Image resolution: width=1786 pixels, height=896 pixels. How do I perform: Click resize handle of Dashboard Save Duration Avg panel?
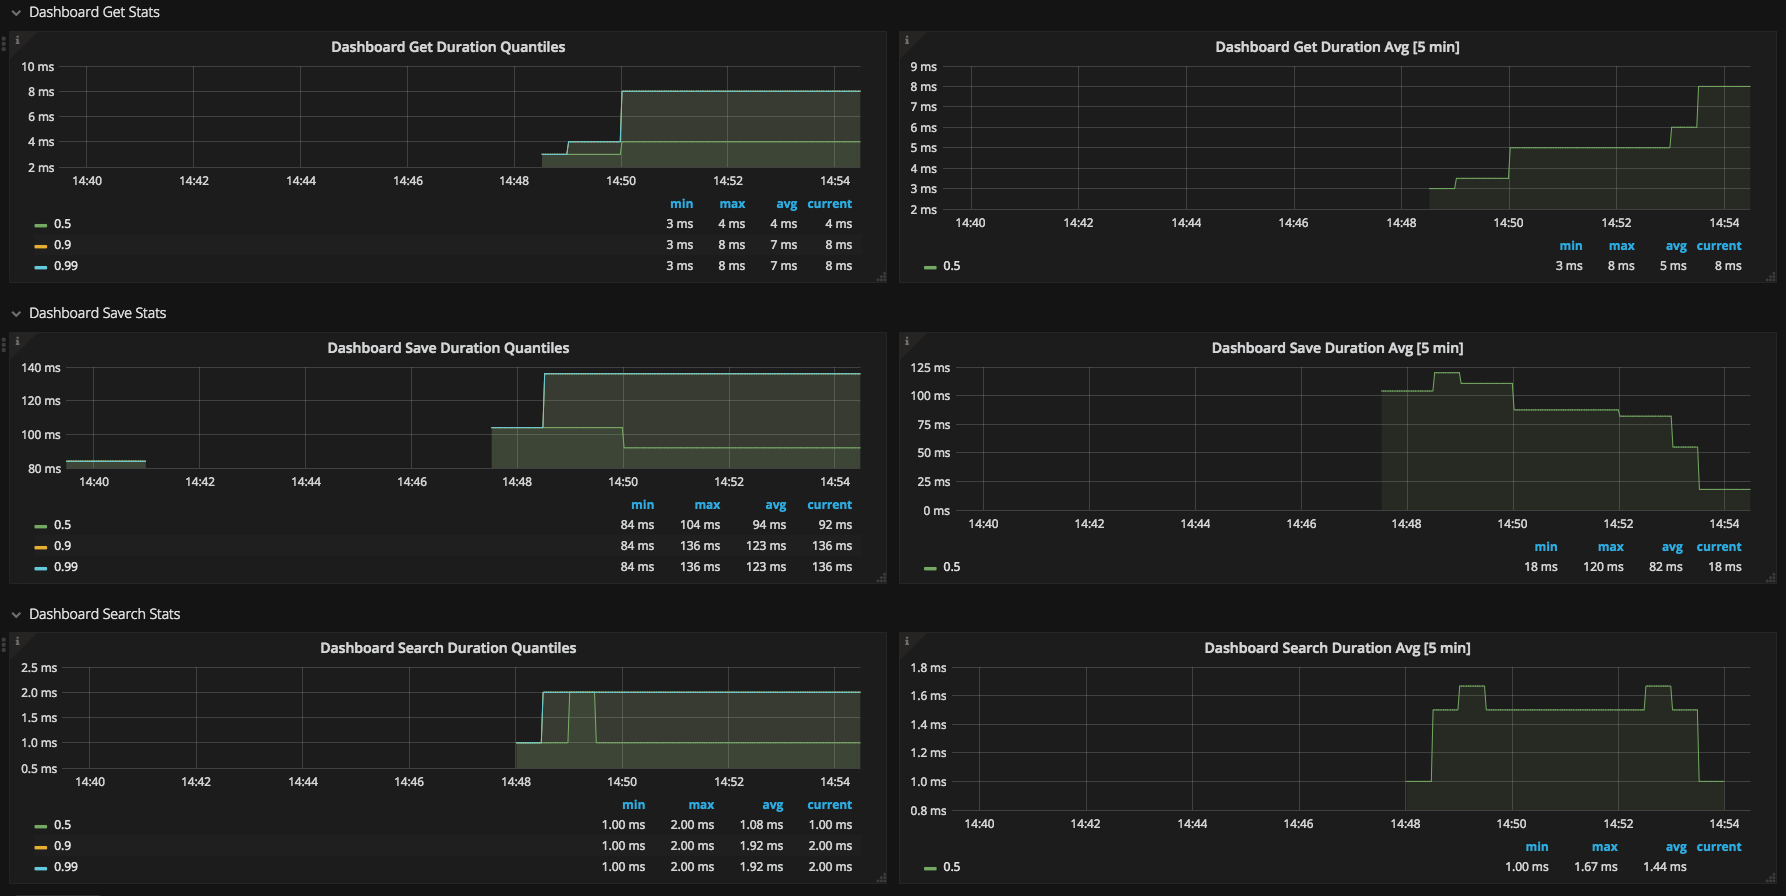tap(1771, 578)
